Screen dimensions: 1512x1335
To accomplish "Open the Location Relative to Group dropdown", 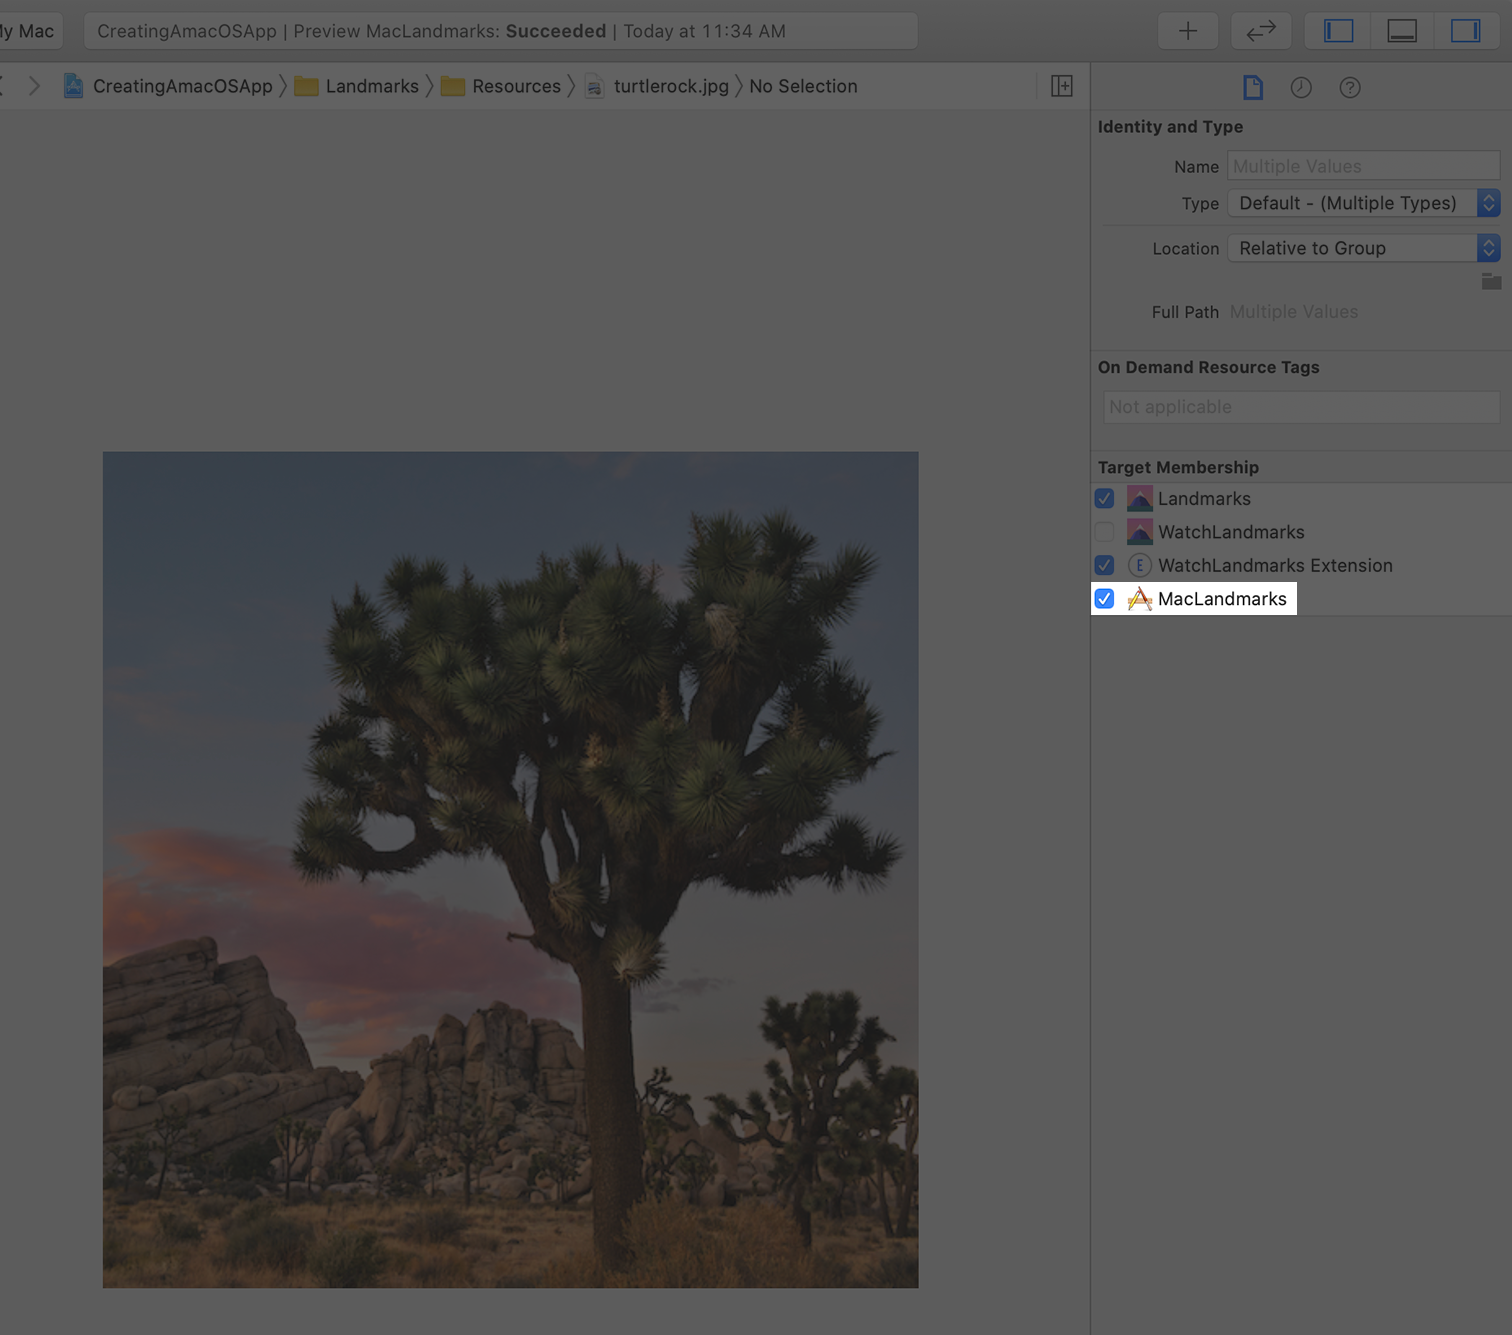I will point(1362,248).
